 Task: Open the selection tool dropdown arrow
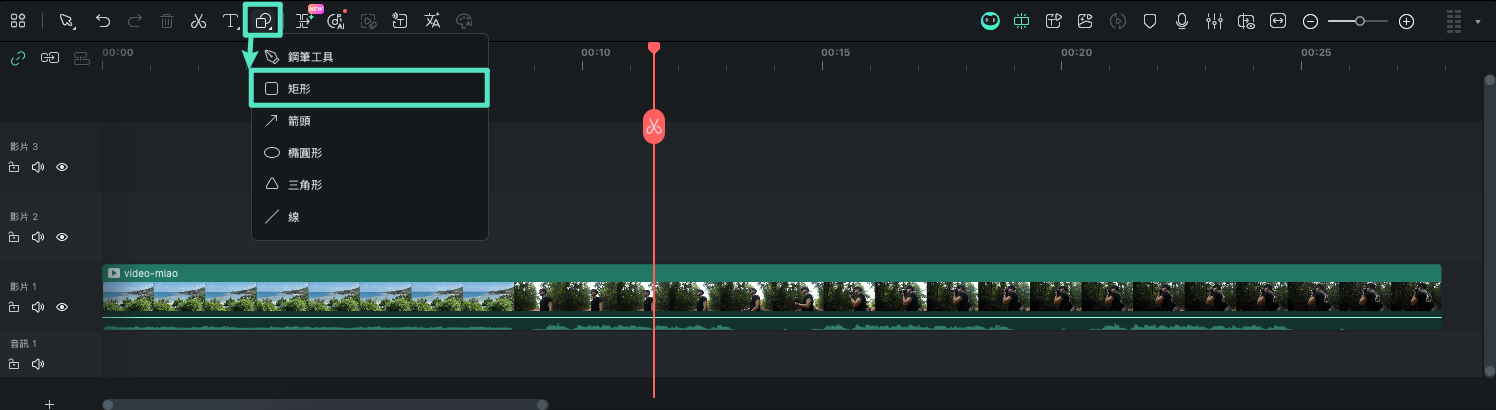click(75, 25)
